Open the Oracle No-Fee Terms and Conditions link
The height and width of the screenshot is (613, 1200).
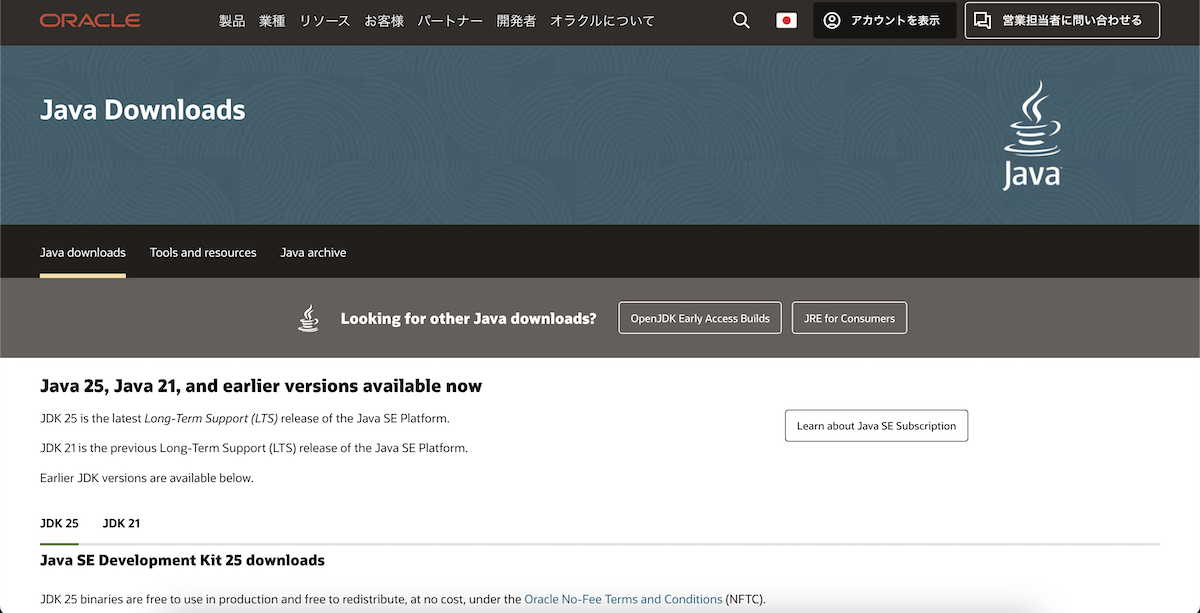pos(623,599)
